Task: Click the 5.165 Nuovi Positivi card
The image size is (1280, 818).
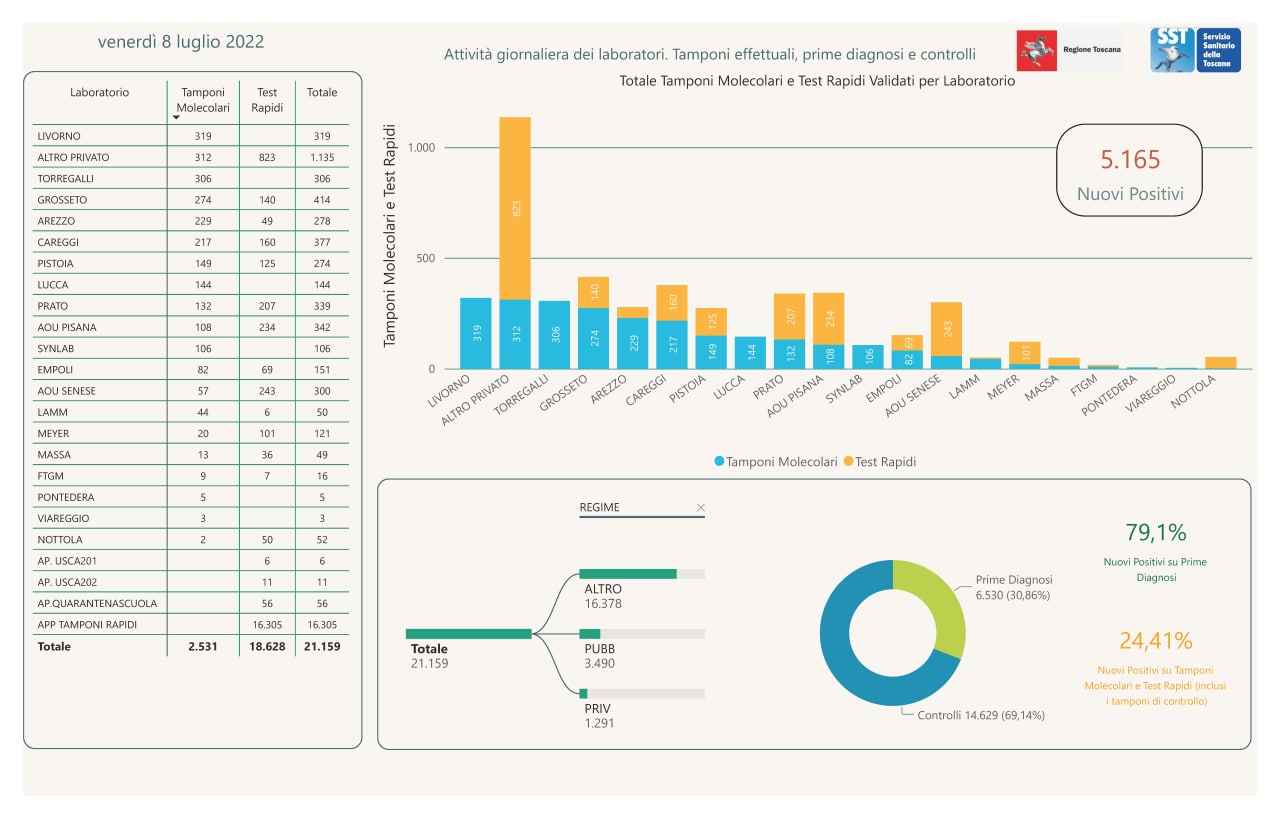Action: [1129, 171]
